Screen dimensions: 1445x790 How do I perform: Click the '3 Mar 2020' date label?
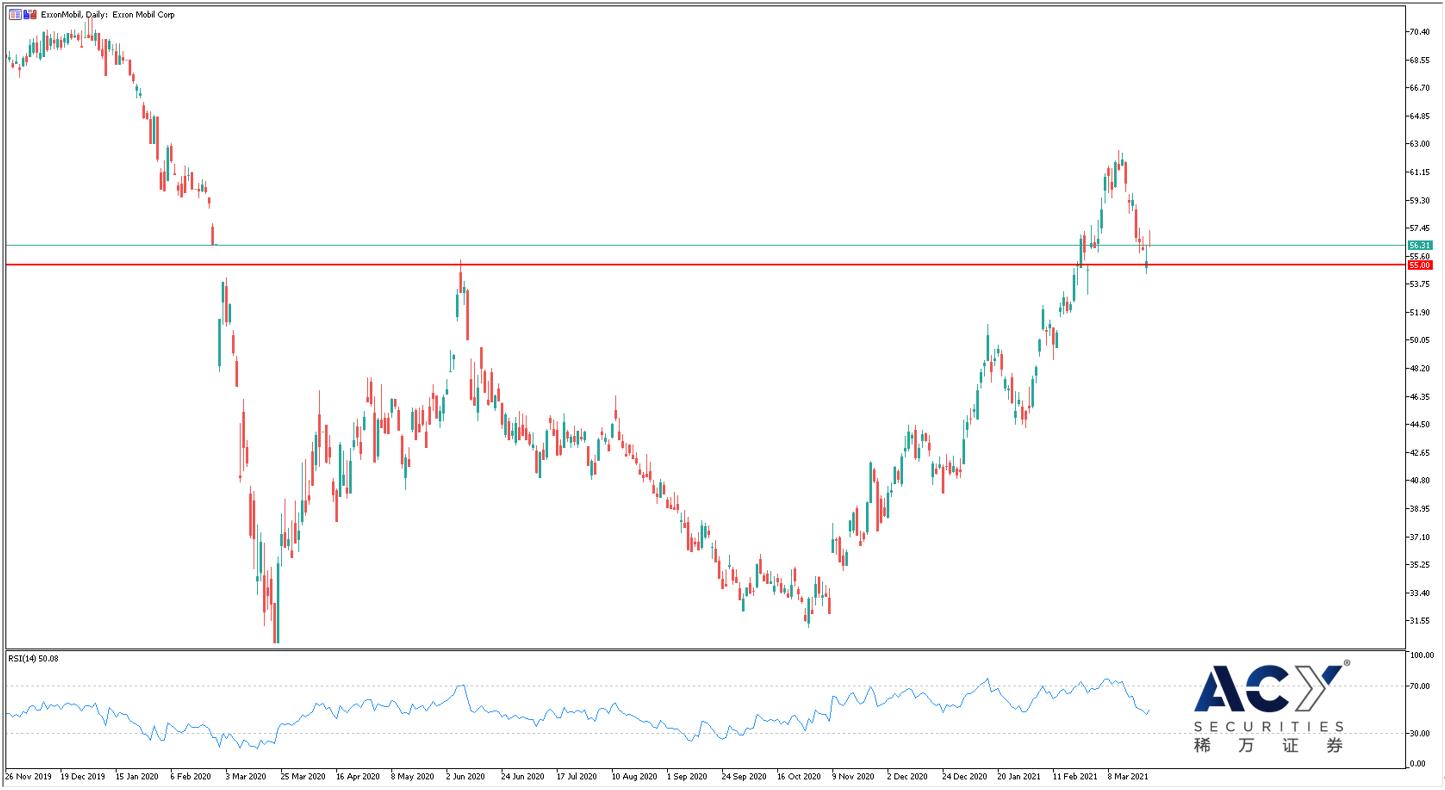[x=245, y=775]
